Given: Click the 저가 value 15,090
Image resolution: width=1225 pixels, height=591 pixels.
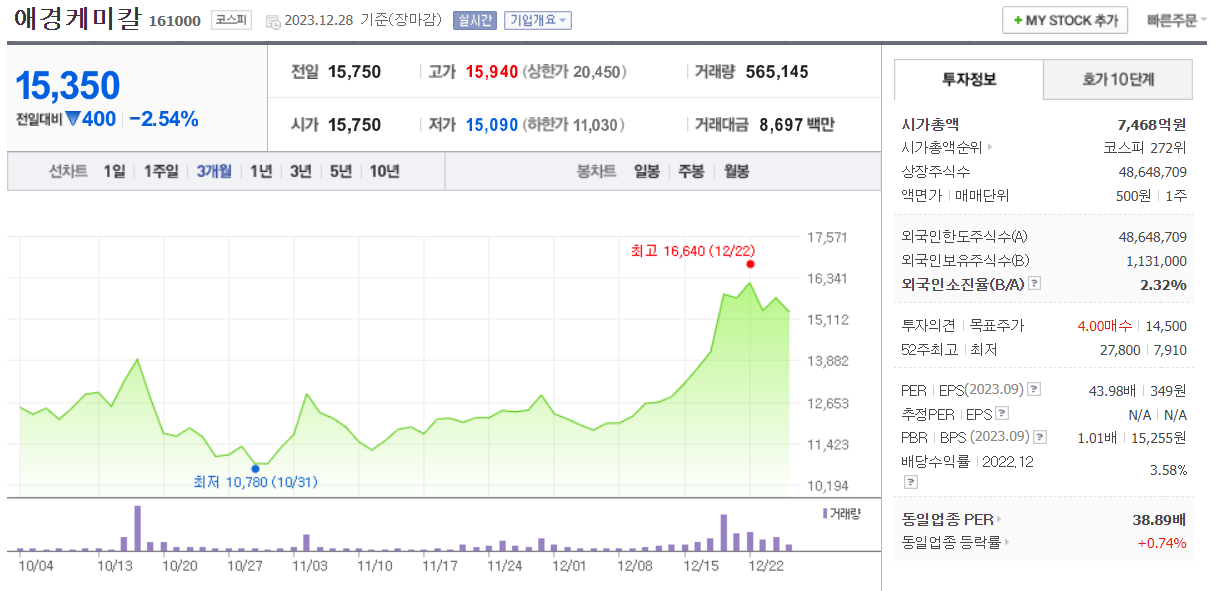Looking at the screenshot, I should 492,125.
